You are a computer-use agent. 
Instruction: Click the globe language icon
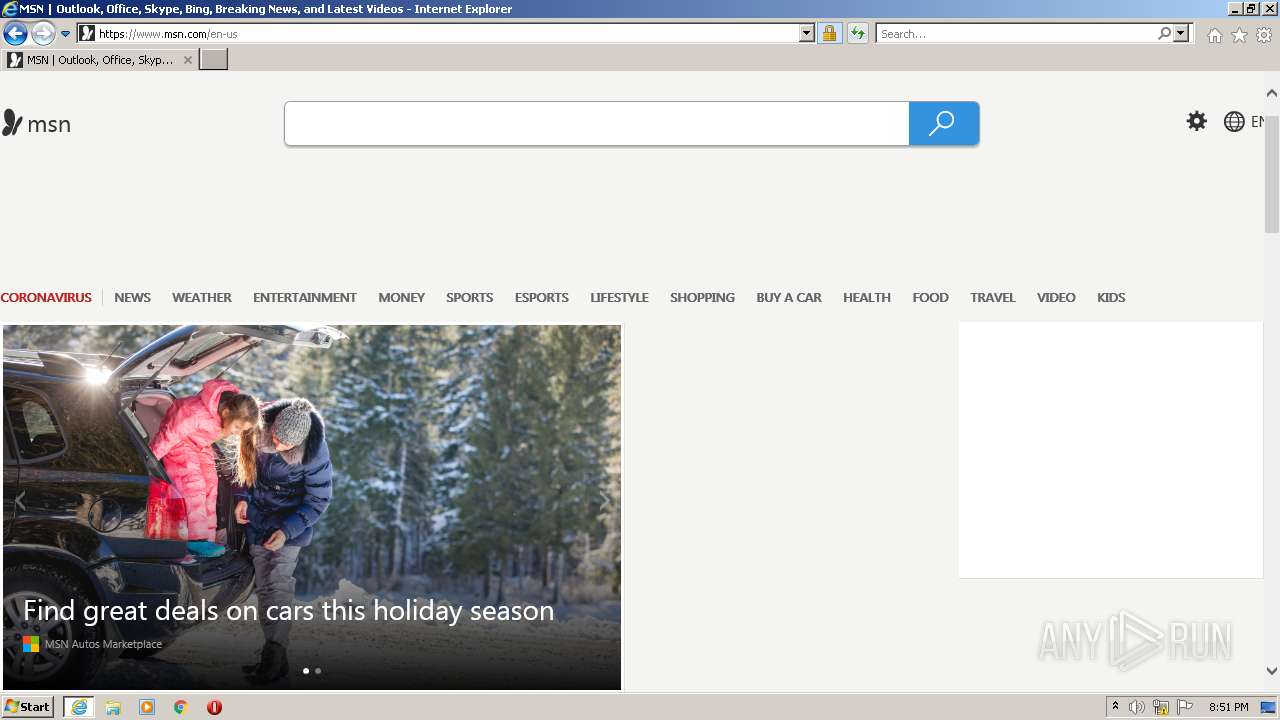coord(1235,122)
